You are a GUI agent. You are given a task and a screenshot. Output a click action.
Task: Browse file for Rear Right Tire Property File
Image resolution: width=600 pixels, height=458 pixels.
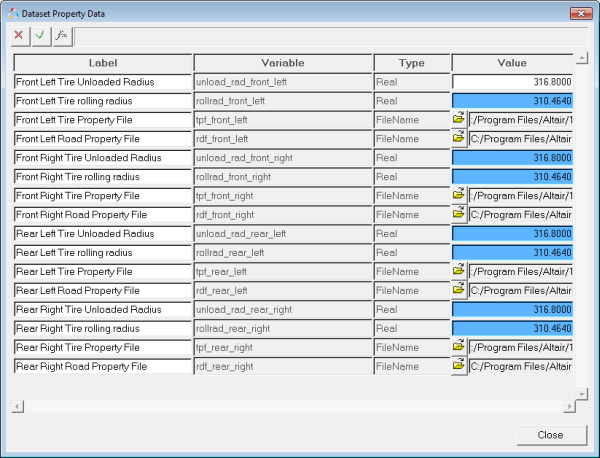tap(459, 347)
